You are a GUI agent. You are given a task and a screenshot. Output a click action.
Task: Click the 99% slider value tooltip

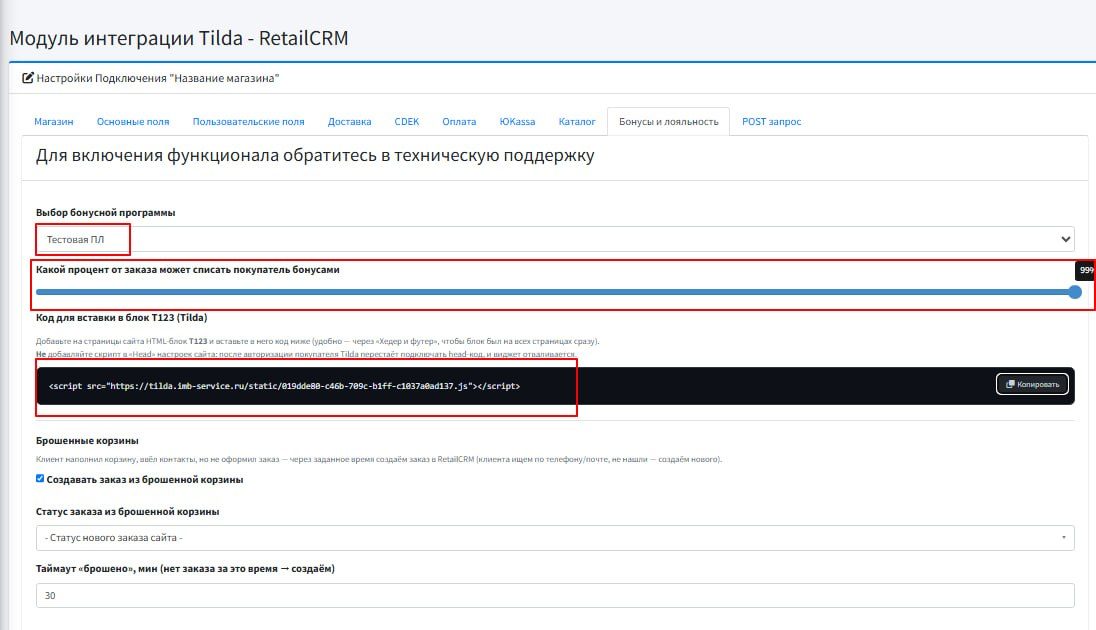coord(1086,270)
